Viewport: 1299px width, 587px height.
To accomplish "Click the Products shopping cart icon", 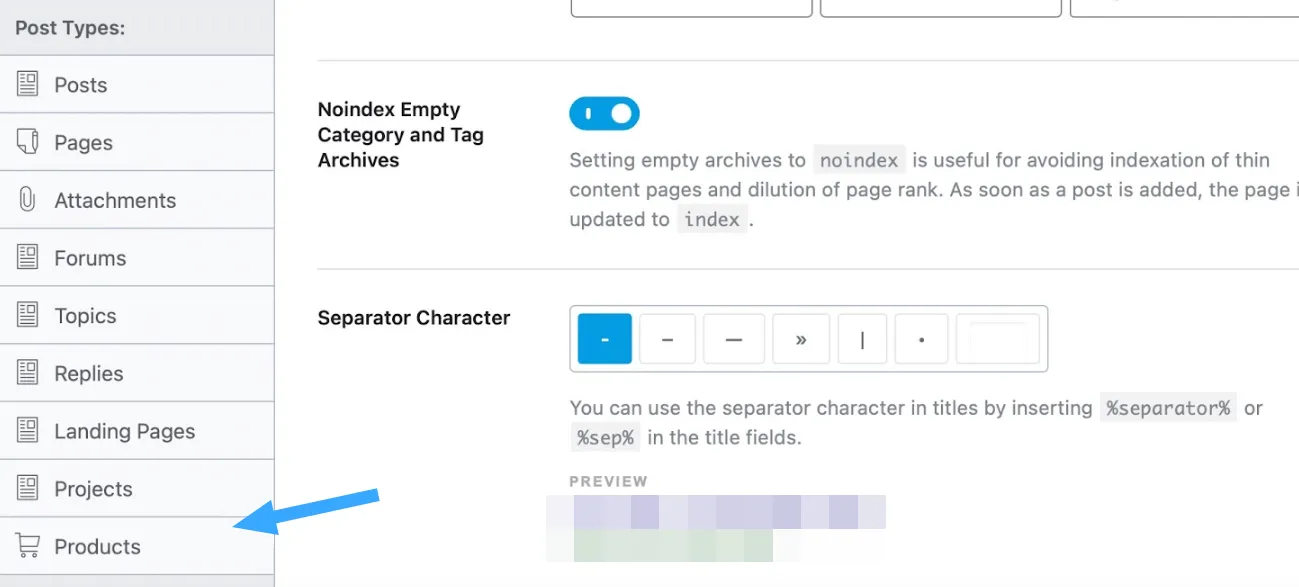I will pos(27,546).
